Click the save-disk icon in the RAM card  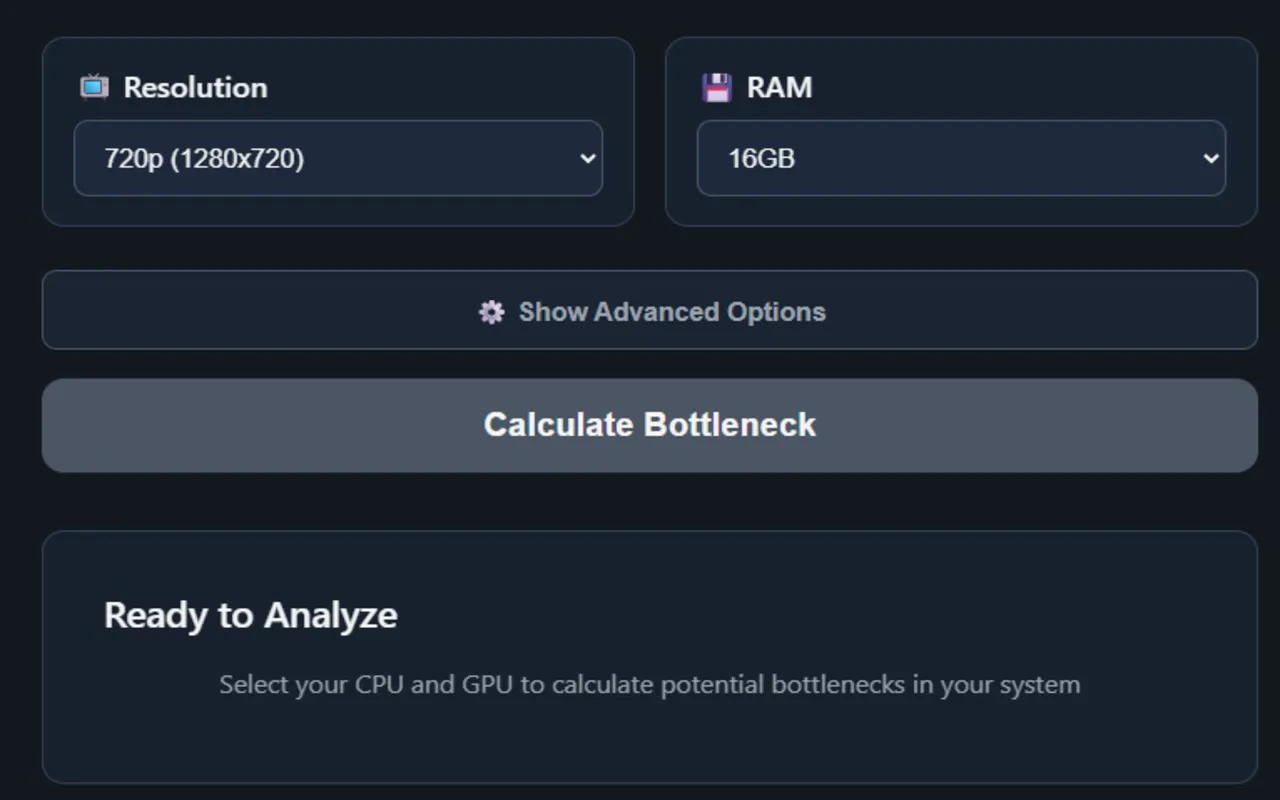[x=717, y=87]
